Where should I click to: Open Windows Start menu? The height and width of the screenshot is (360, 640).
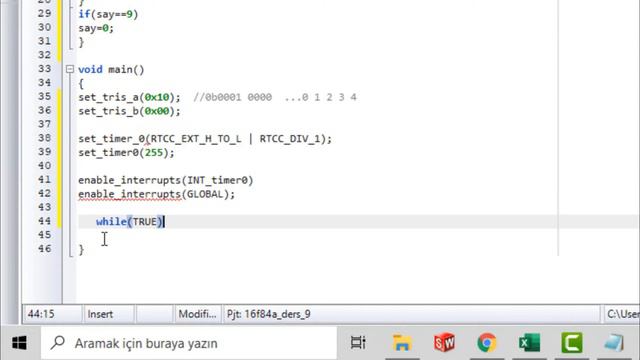(19, 343)
